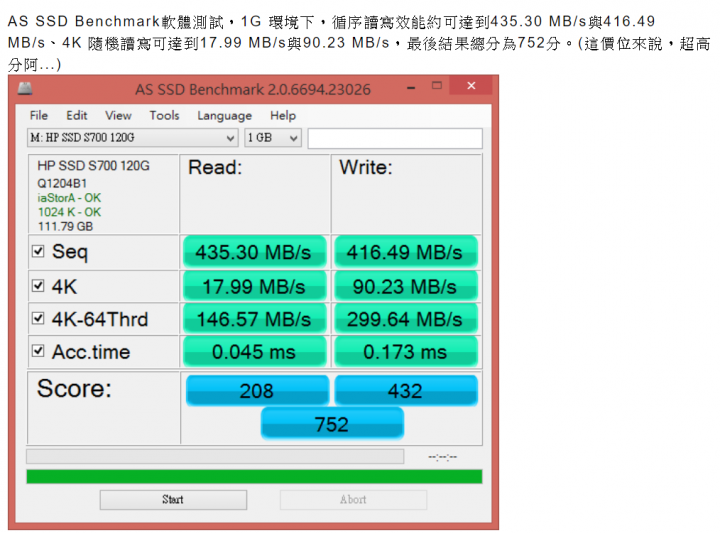Click the 111.79 GB capacity text

click(65, 226)
